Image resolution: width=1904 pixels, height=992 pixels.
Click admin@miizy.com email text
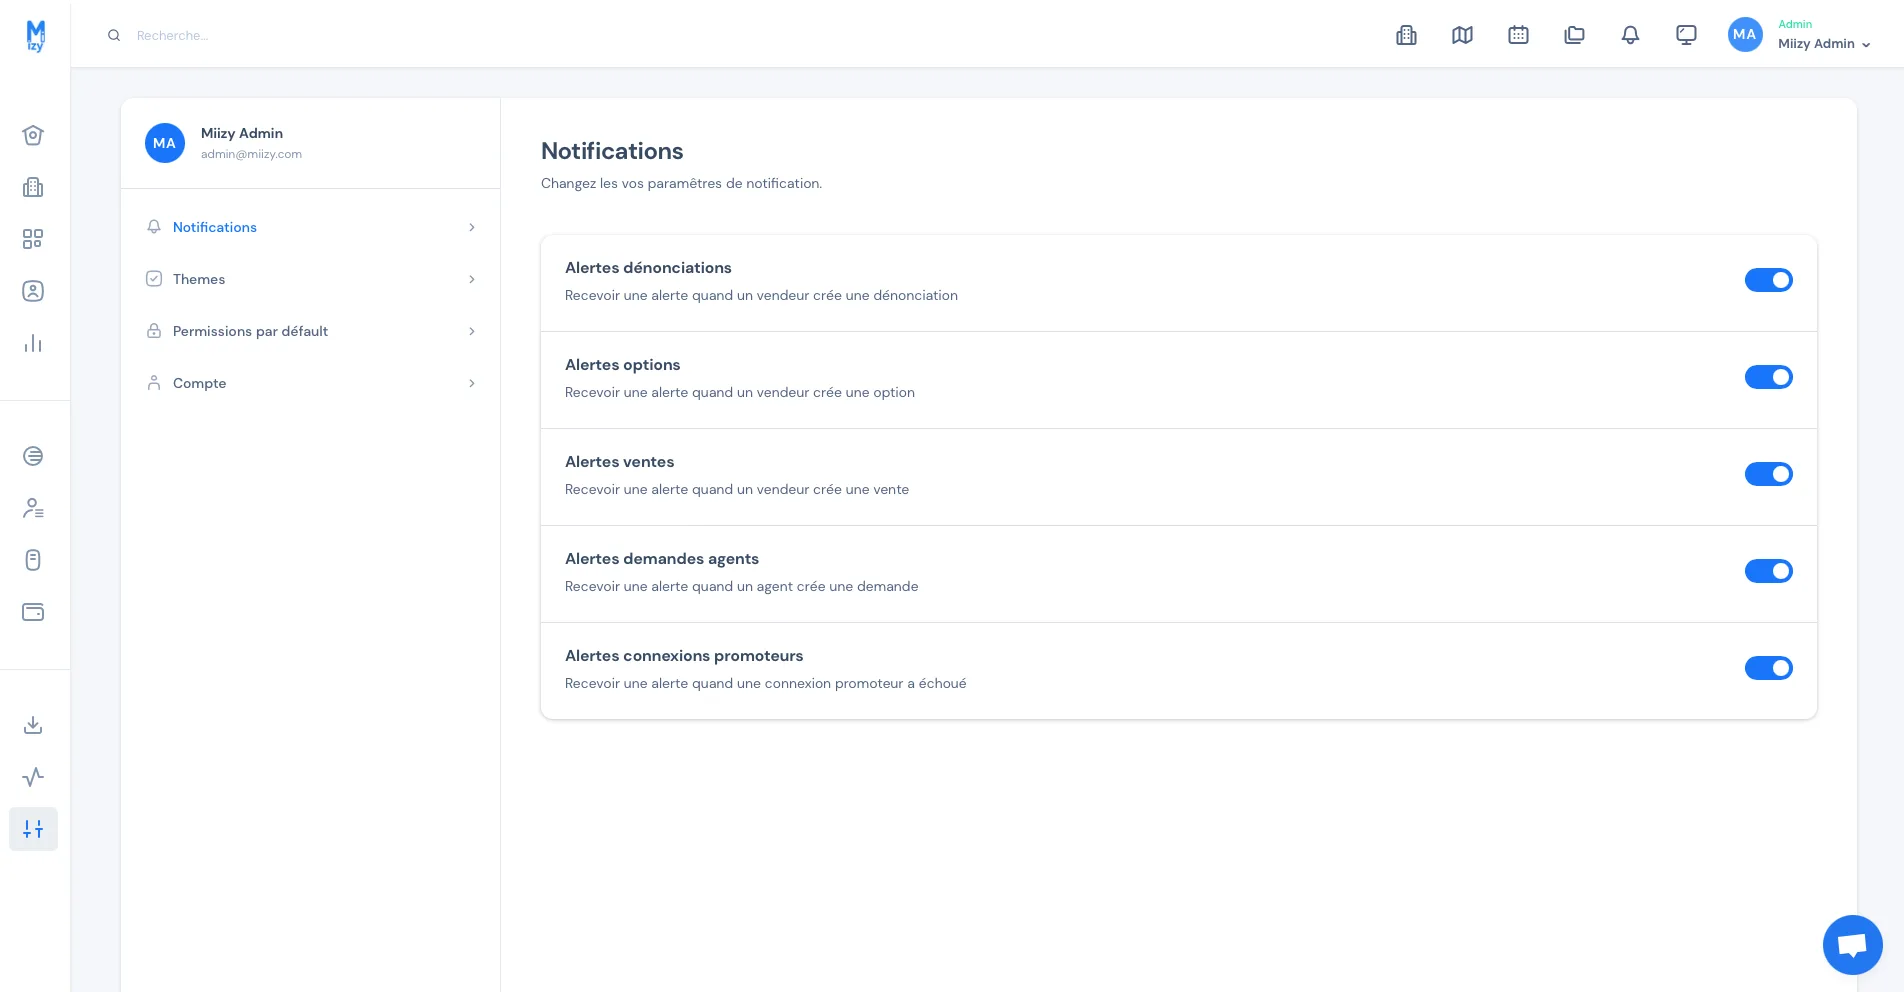(251, 154)
